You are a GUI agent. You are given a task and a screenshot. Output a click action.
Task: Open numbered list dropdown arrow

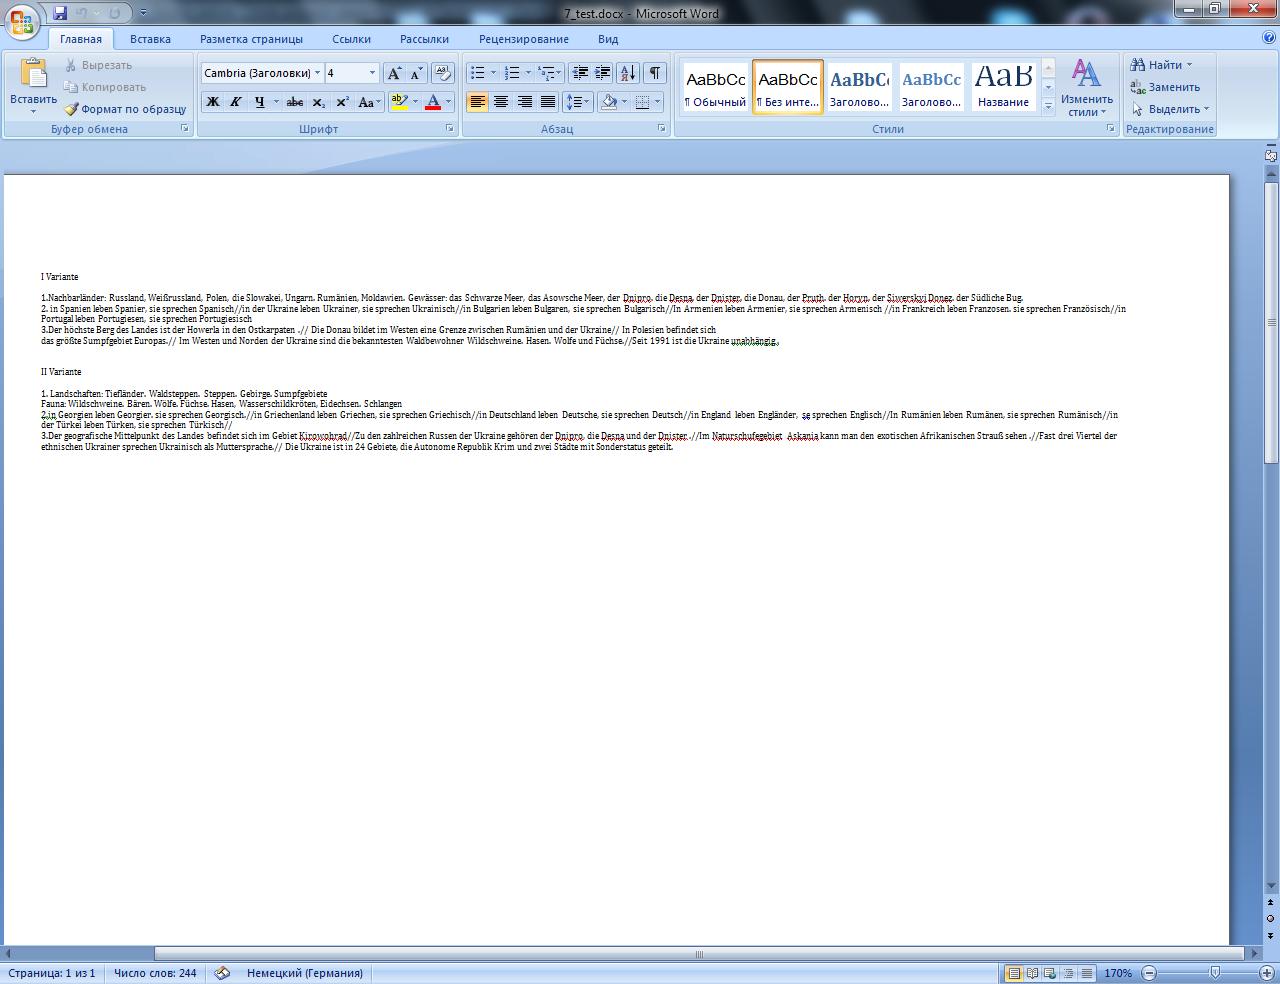528,73
